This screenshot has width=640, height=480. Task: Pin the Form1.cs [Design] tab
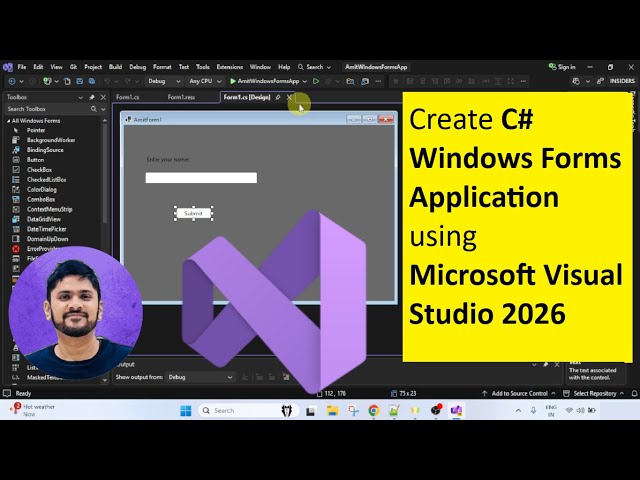coord(278,97)
